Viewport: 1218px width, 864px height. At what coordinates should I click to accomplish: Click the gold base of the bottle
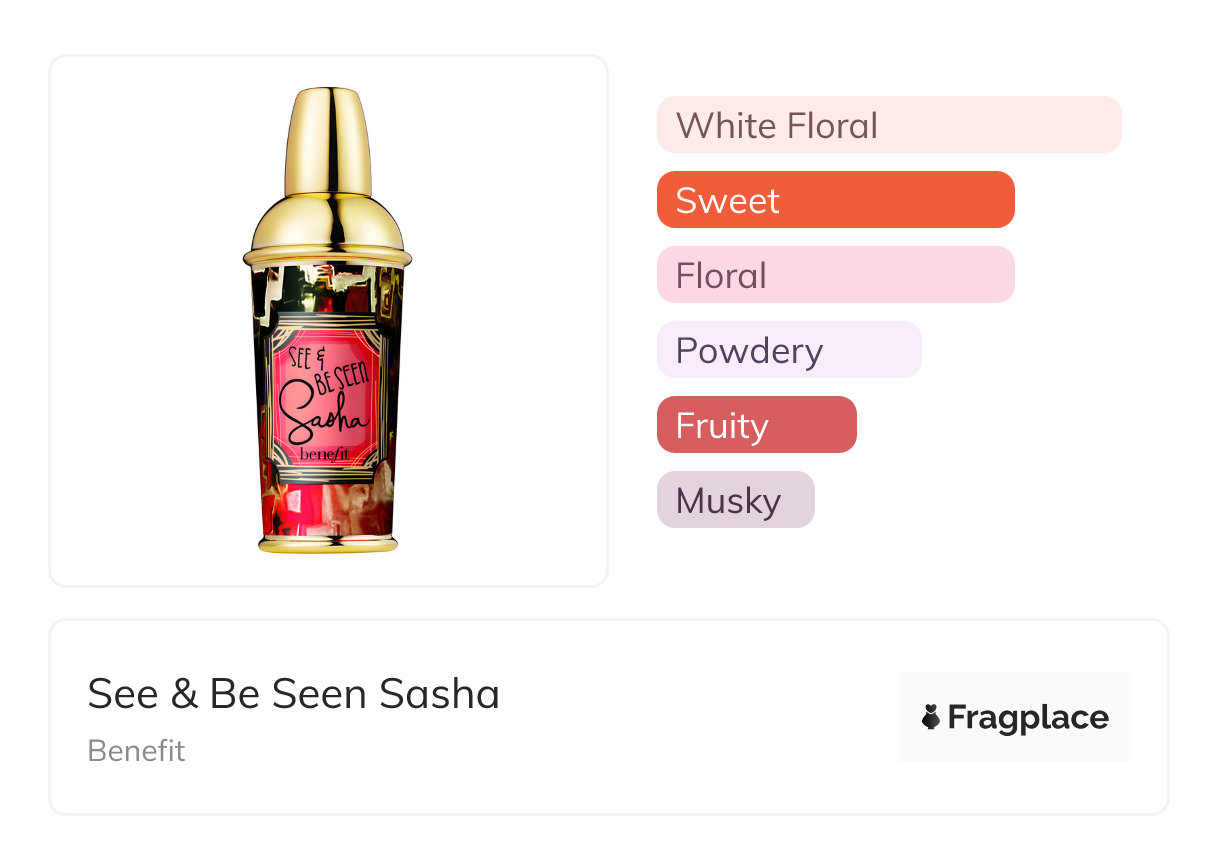click(x=328, y=544)
